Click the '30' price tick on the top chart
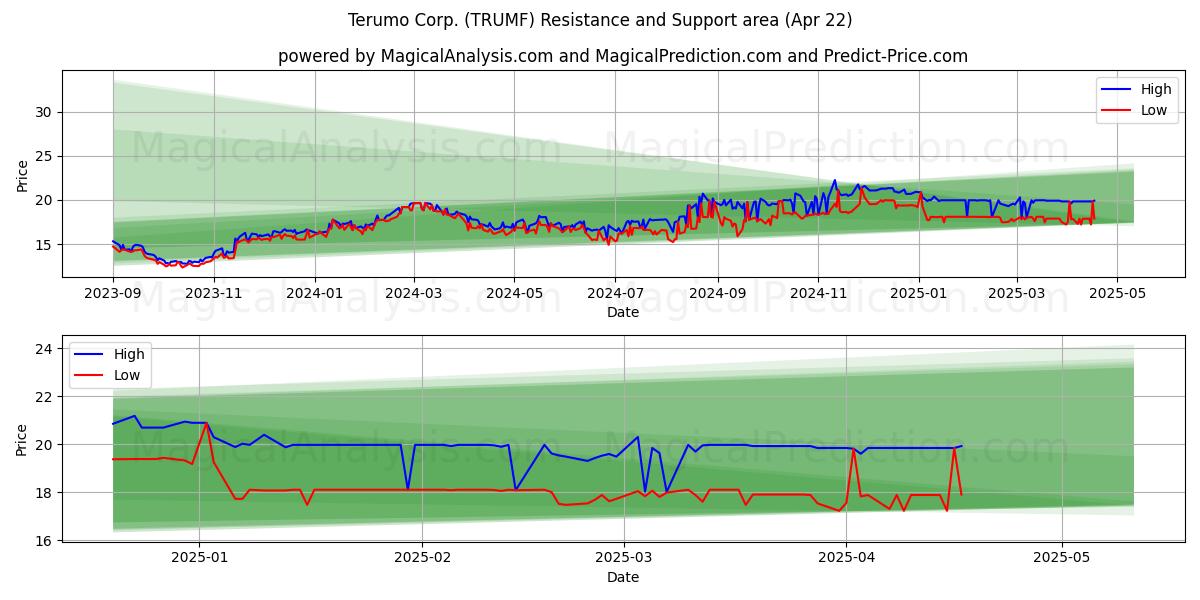 coord(45,112)
